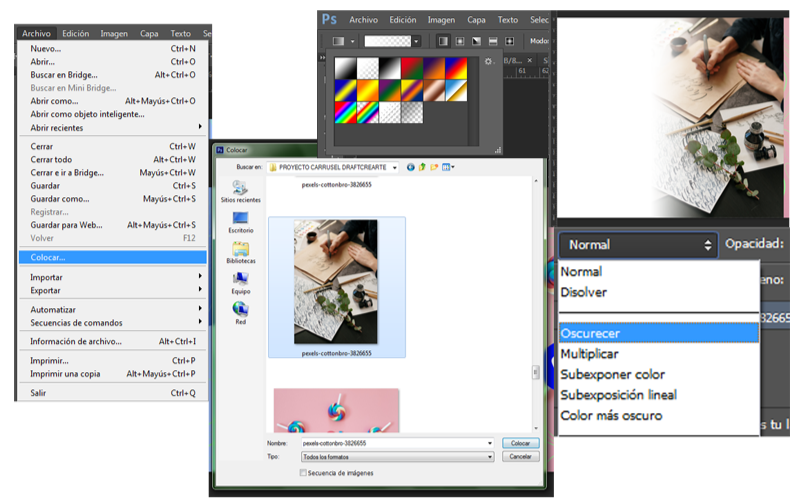Screen dimensions: 800x502
Task: Select Color más oscuro blend mode
Action: point(659,415)
